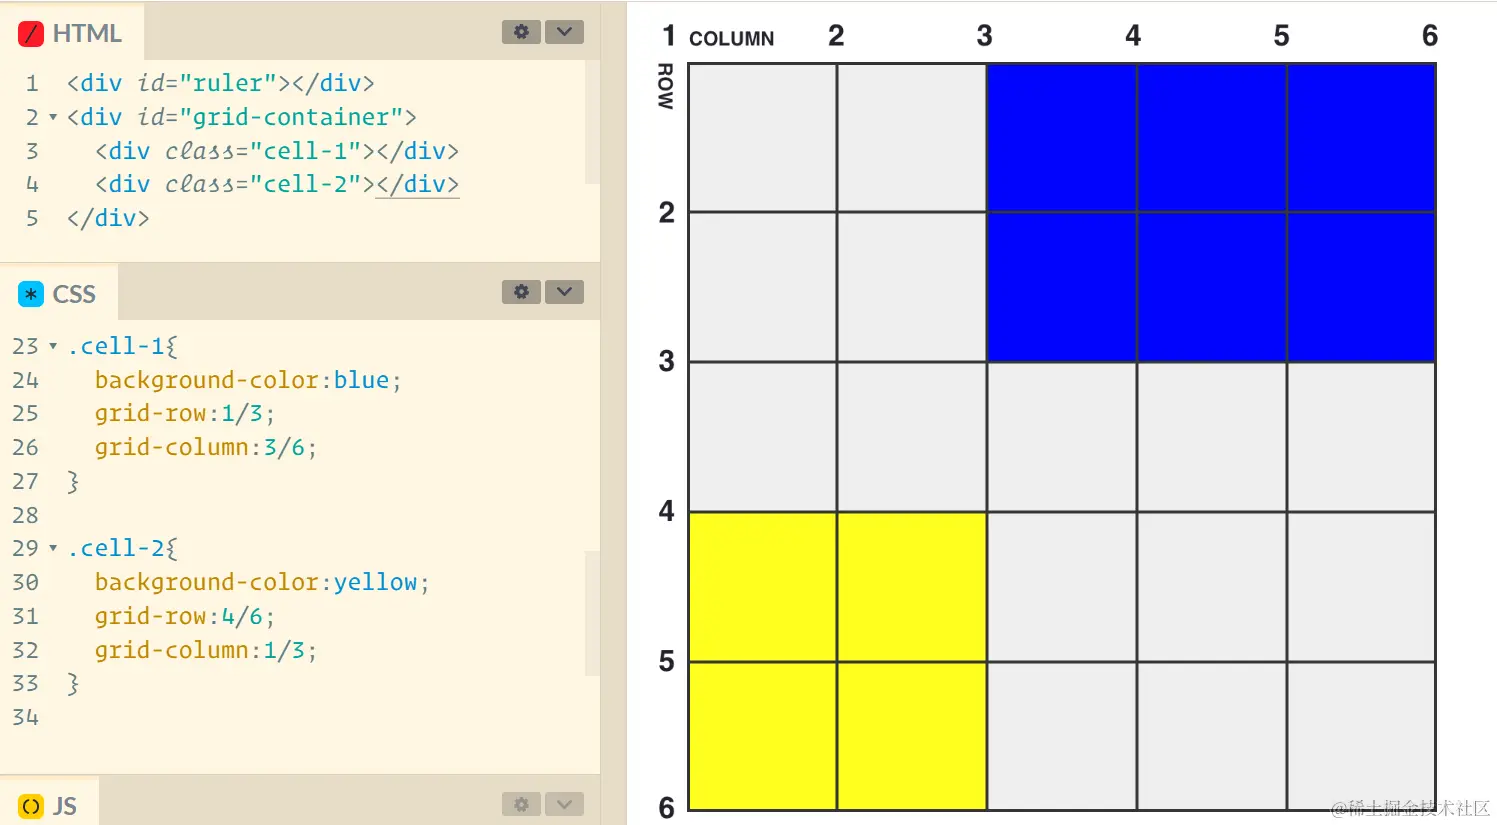Click the underlined closing div tag

pyautogui.click(x=417, y=184)
